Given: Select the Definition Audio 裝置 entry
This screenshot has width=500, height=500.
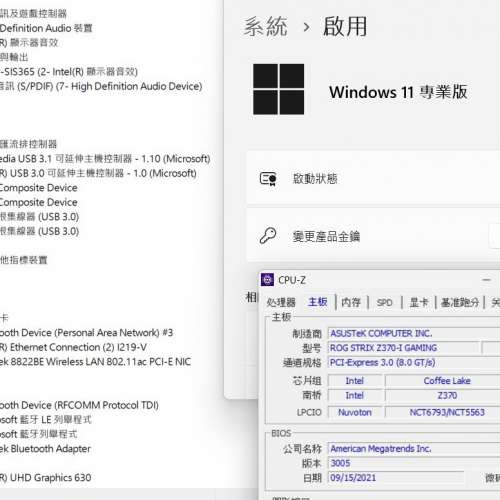Looking at the screenshot, I should 46,28.
